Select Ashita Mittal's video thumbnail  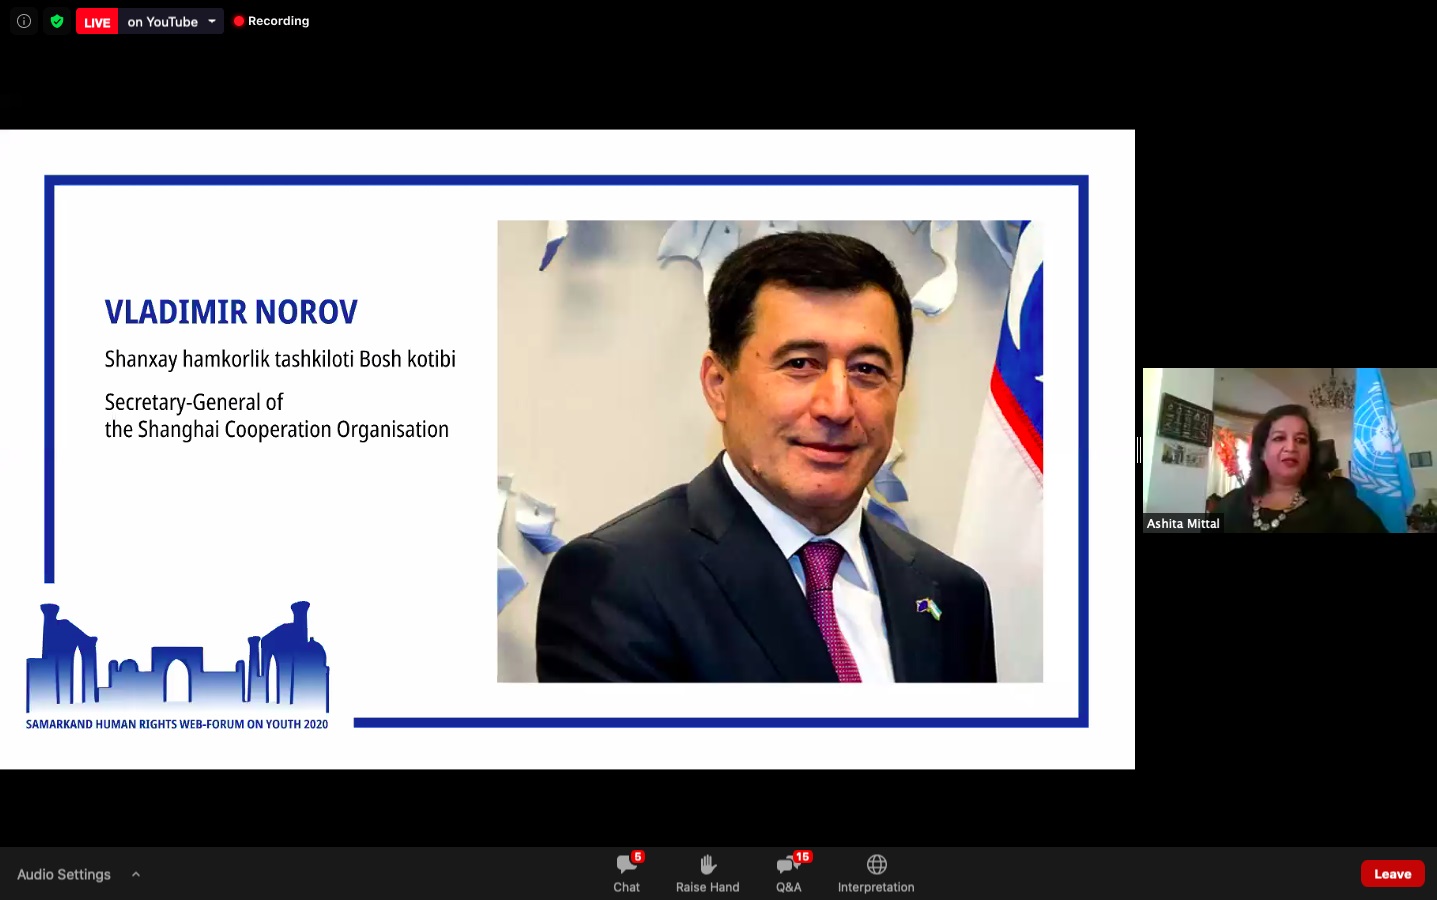pyautogui.click(x=1290, y=450)
